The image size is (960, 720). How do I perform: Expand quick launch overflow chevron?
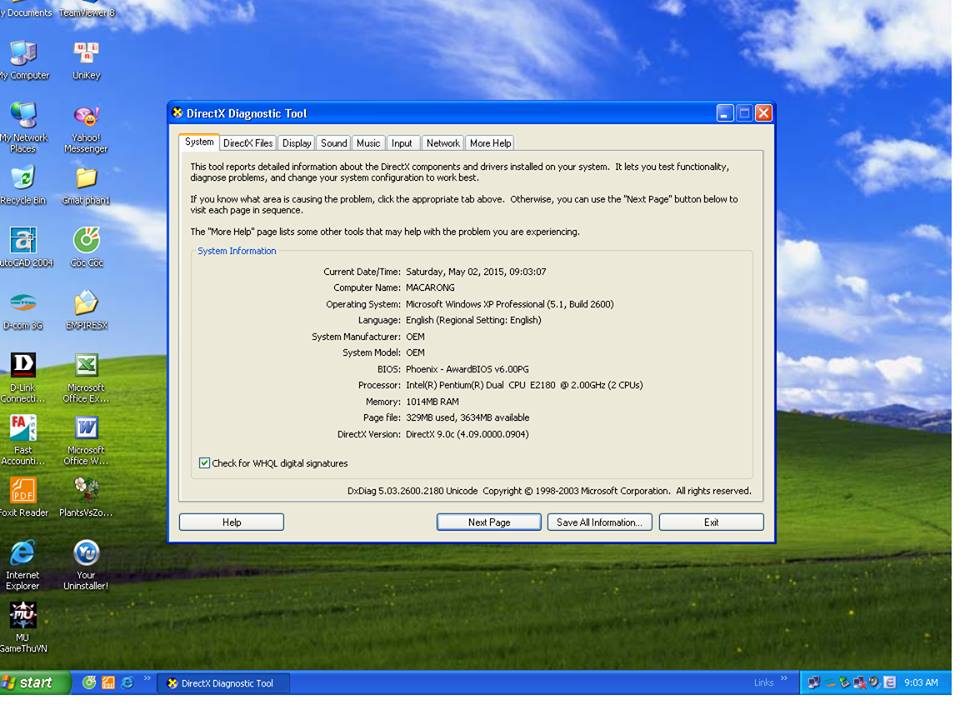[x=147, y=678]
